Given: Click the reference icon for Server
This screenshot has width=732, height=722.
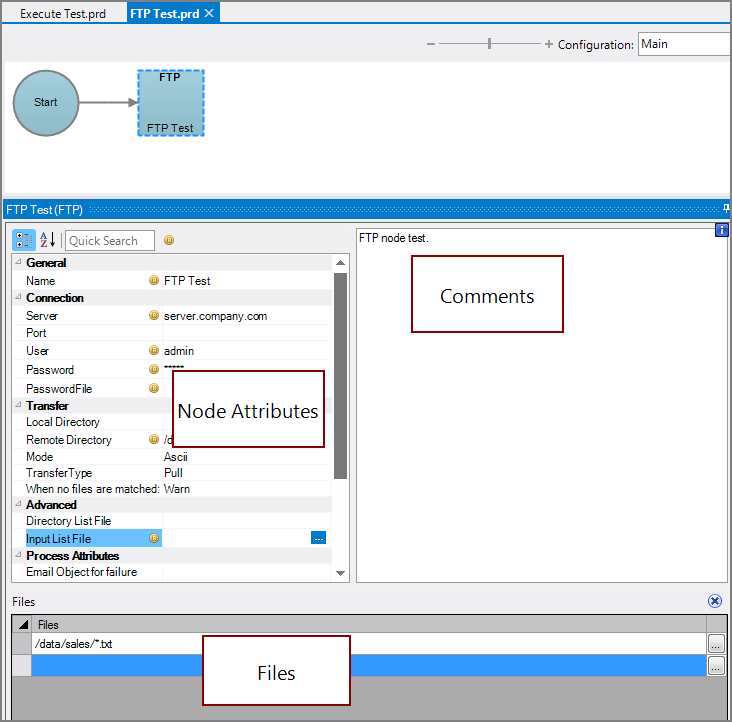Looking at the screenshot, I should [x=154, y=315].
